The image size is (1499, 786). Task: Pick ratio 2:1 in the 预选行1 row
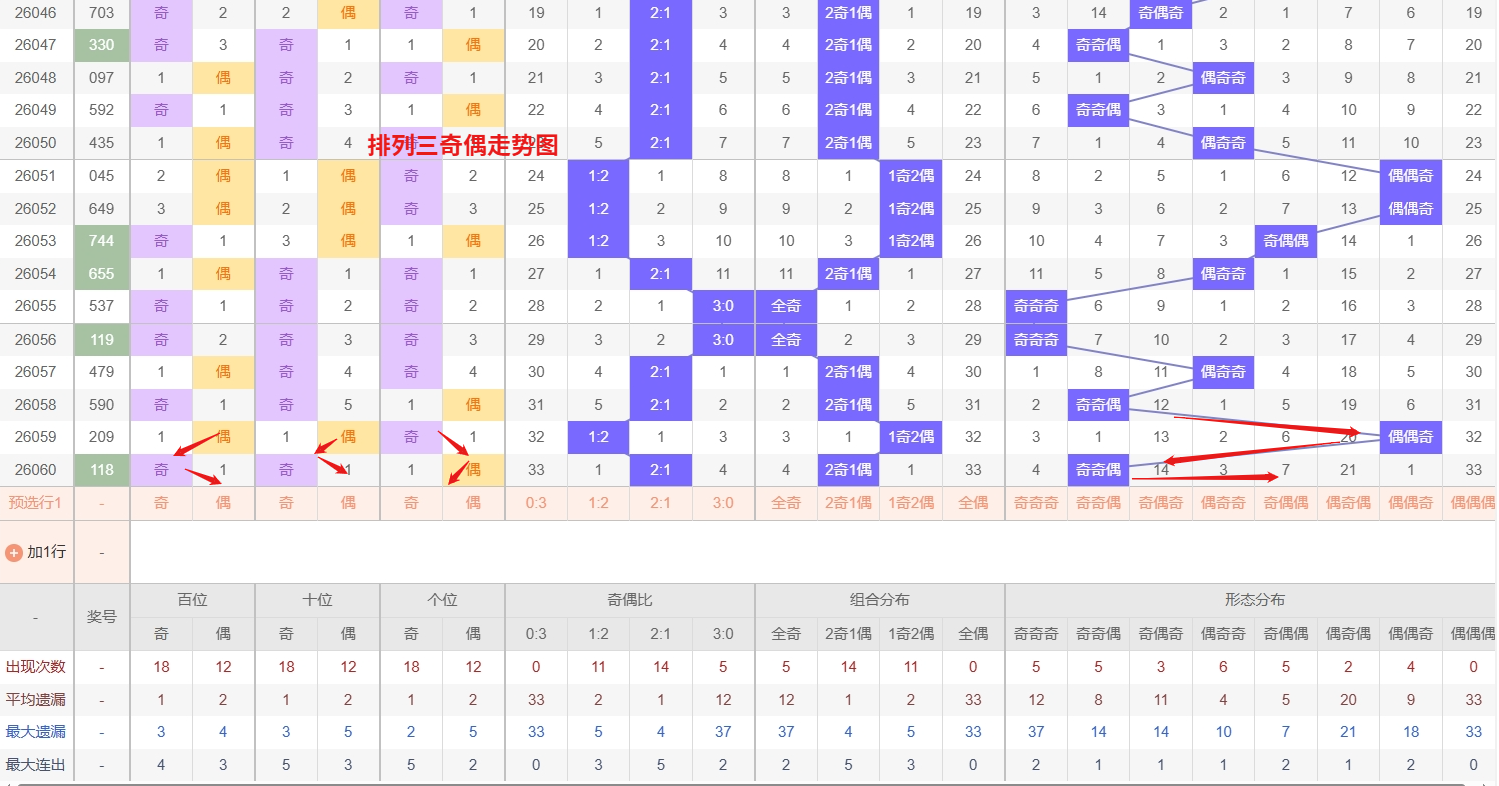click(660, 503)
